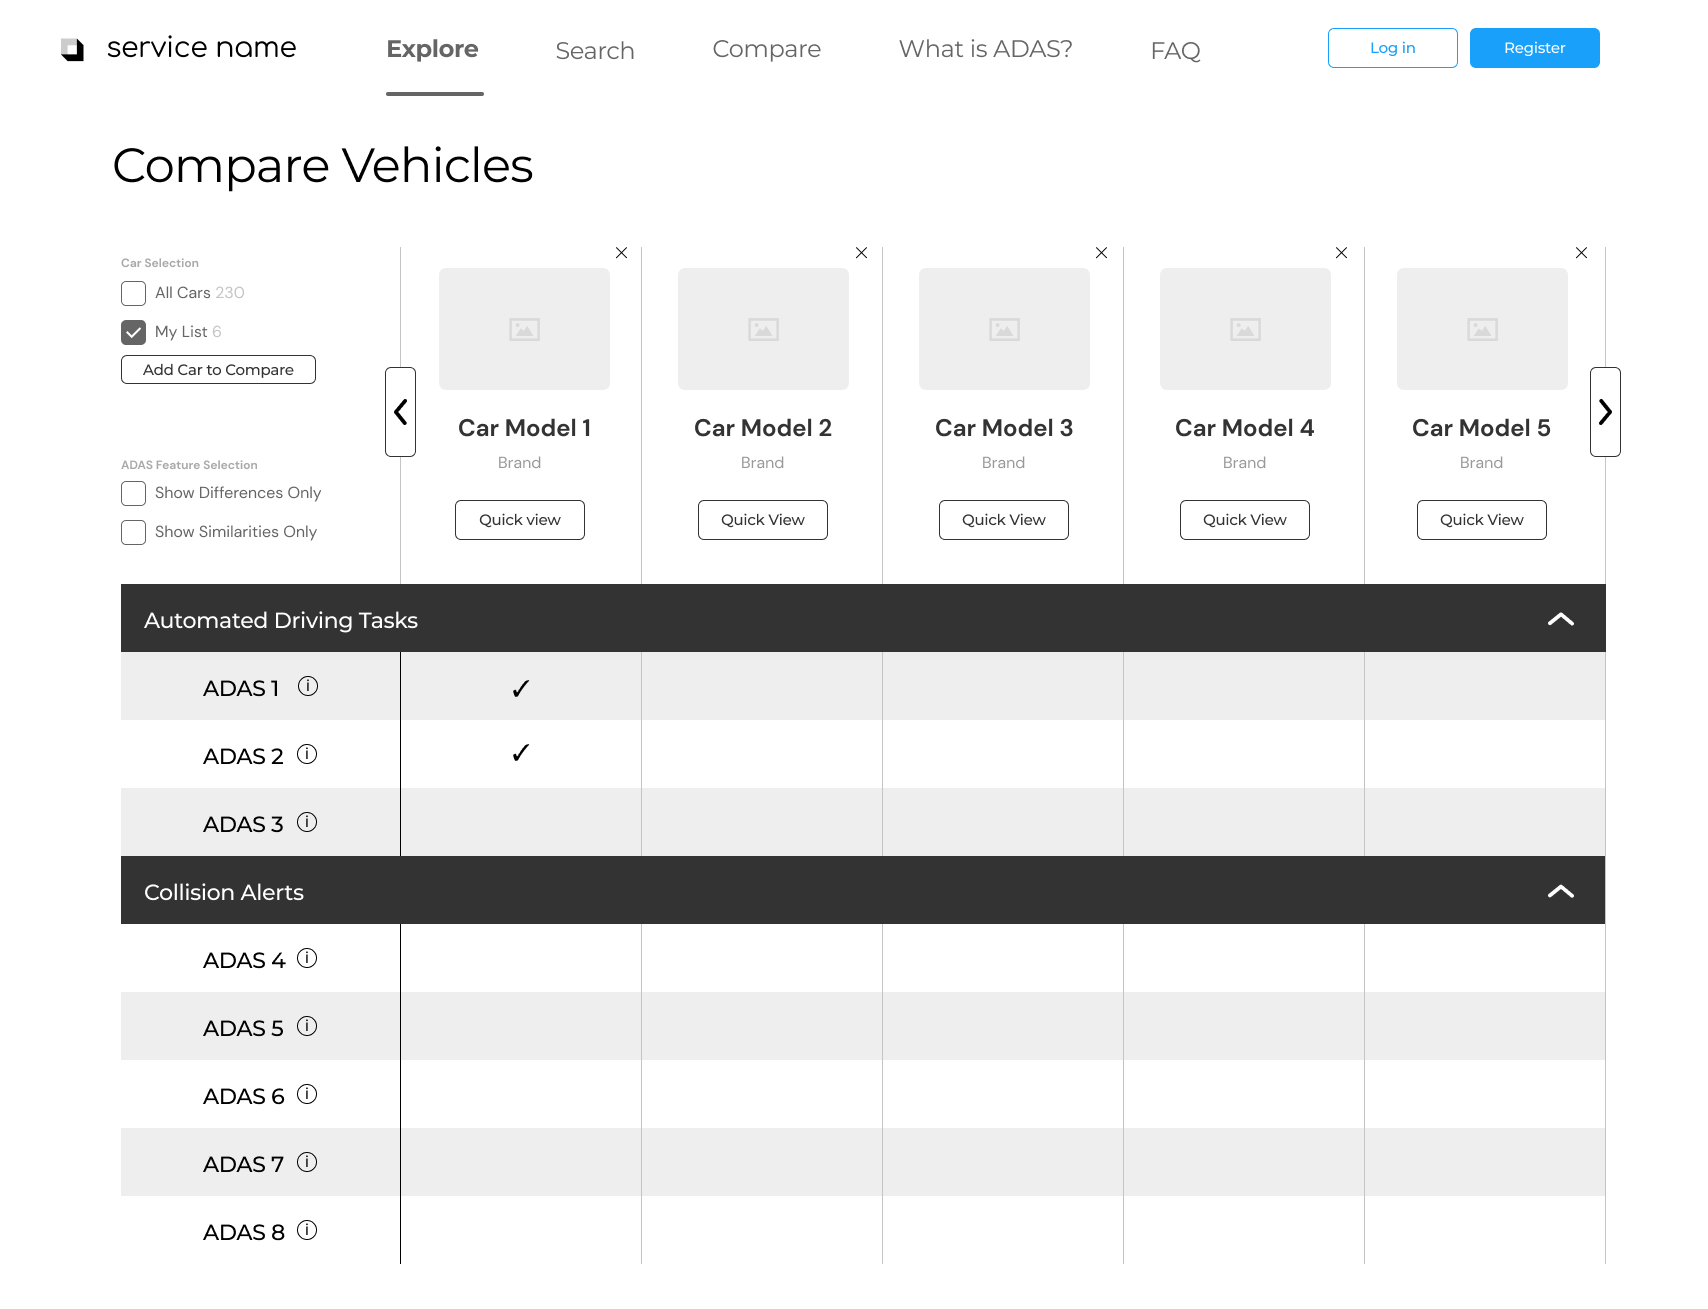Image resolution: width=1708 pixels, height=1309 pixels.
Task: Open Quick View for Car Model 5
Action: pos(1482,520)
